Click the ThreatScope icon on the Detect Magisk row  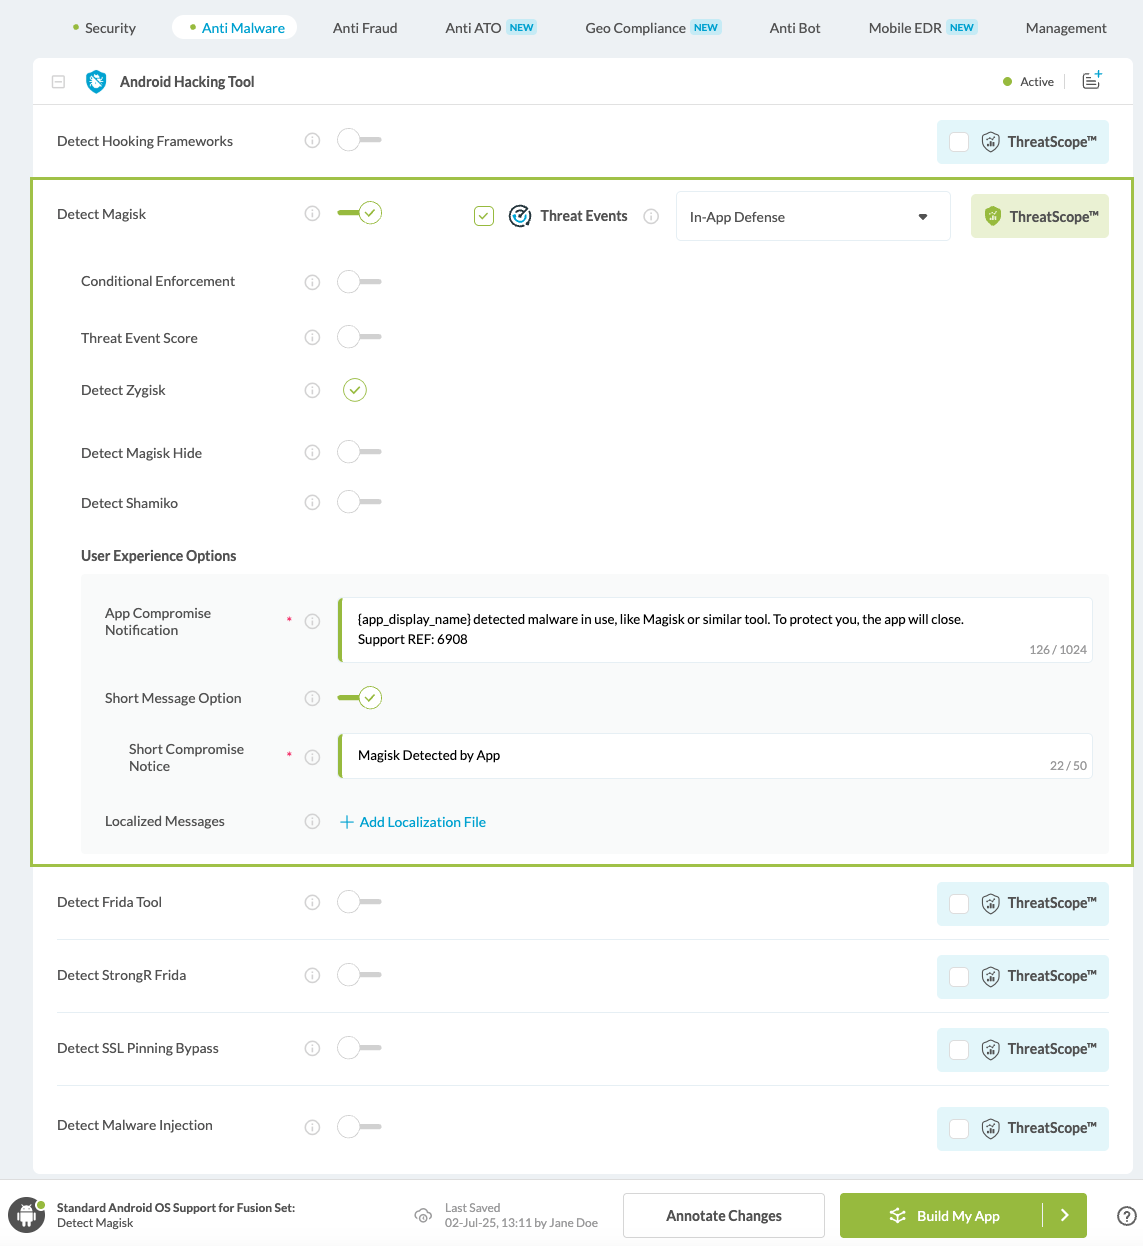point(991,215)
